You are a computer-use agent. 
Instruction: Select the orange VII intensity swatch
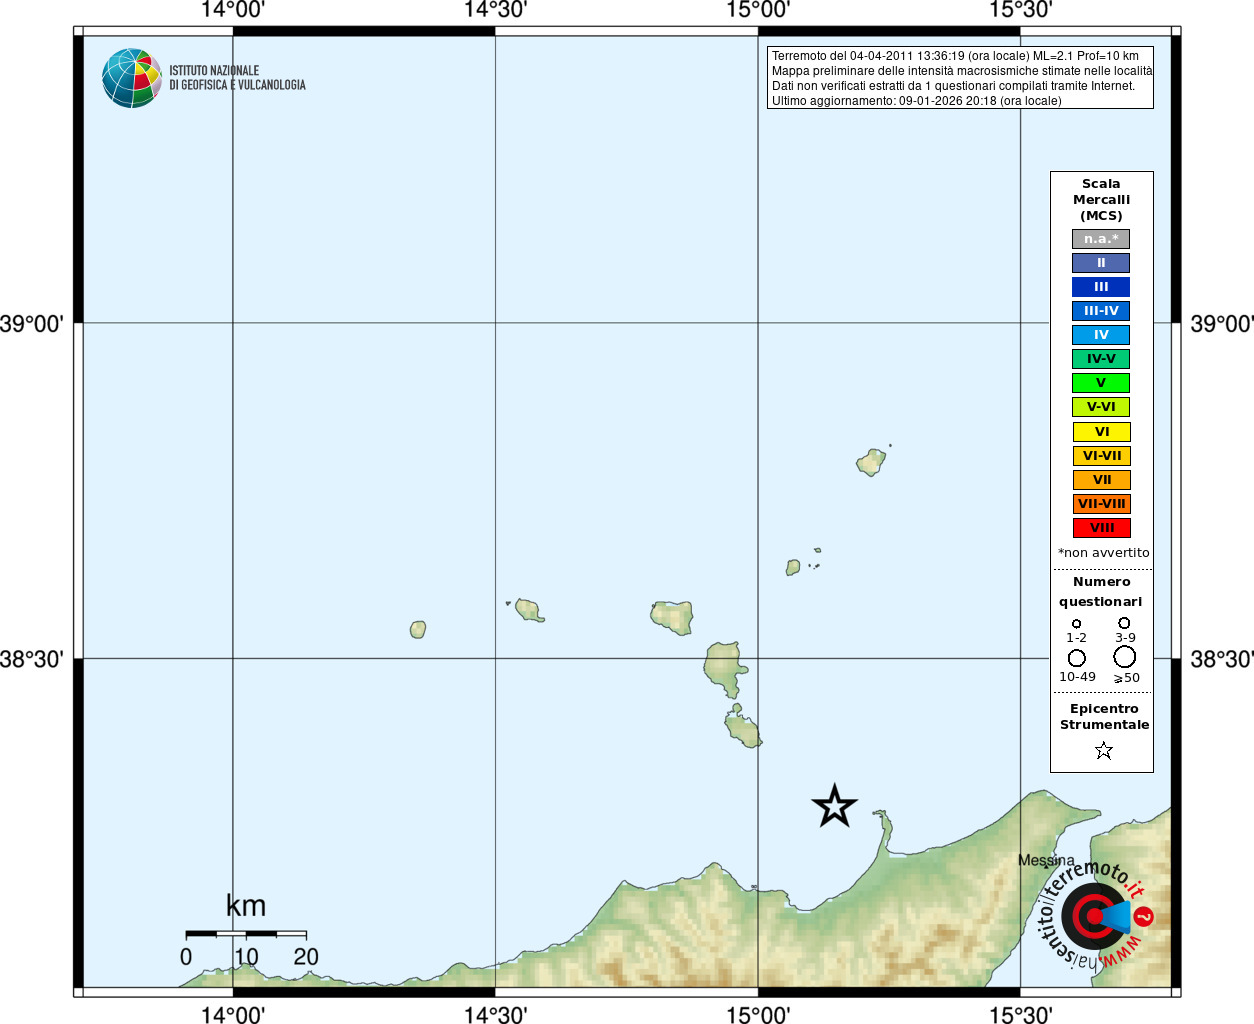[x=1101, y=480]
